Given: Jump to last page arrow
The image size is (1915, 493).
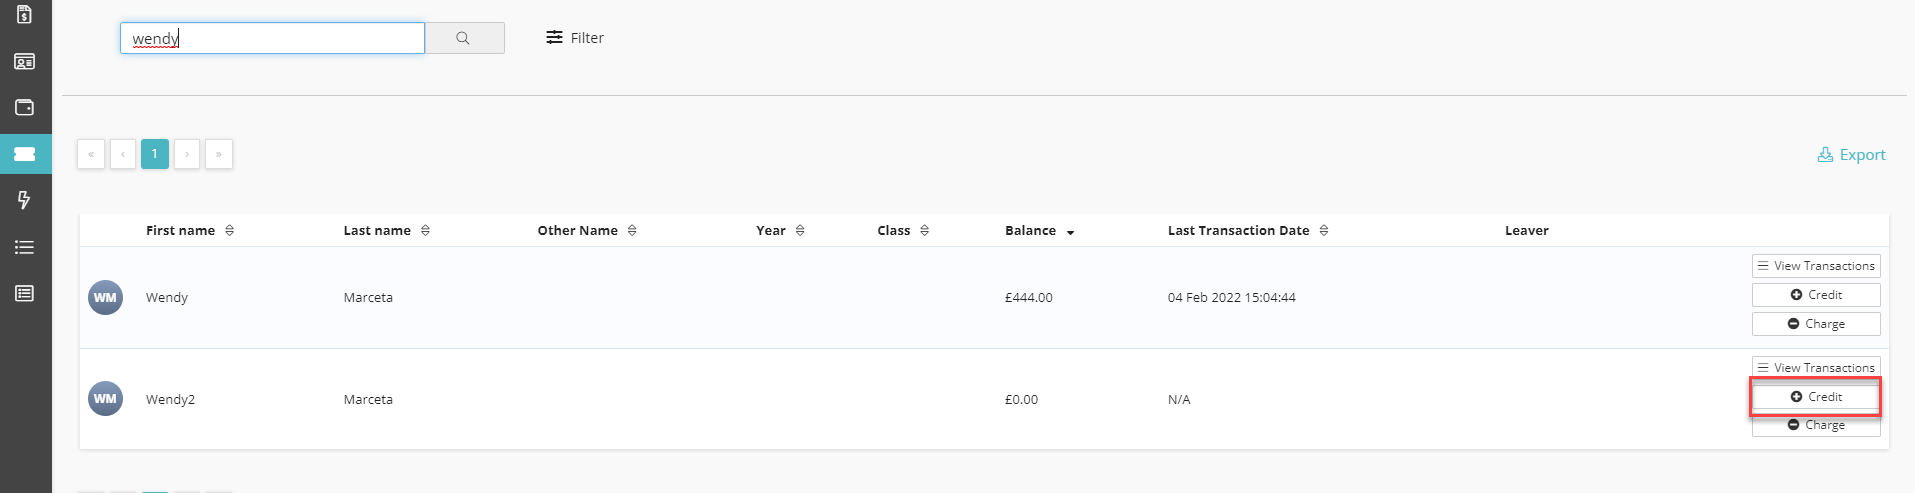Looking at the screenshot, I should coord(218,154).
